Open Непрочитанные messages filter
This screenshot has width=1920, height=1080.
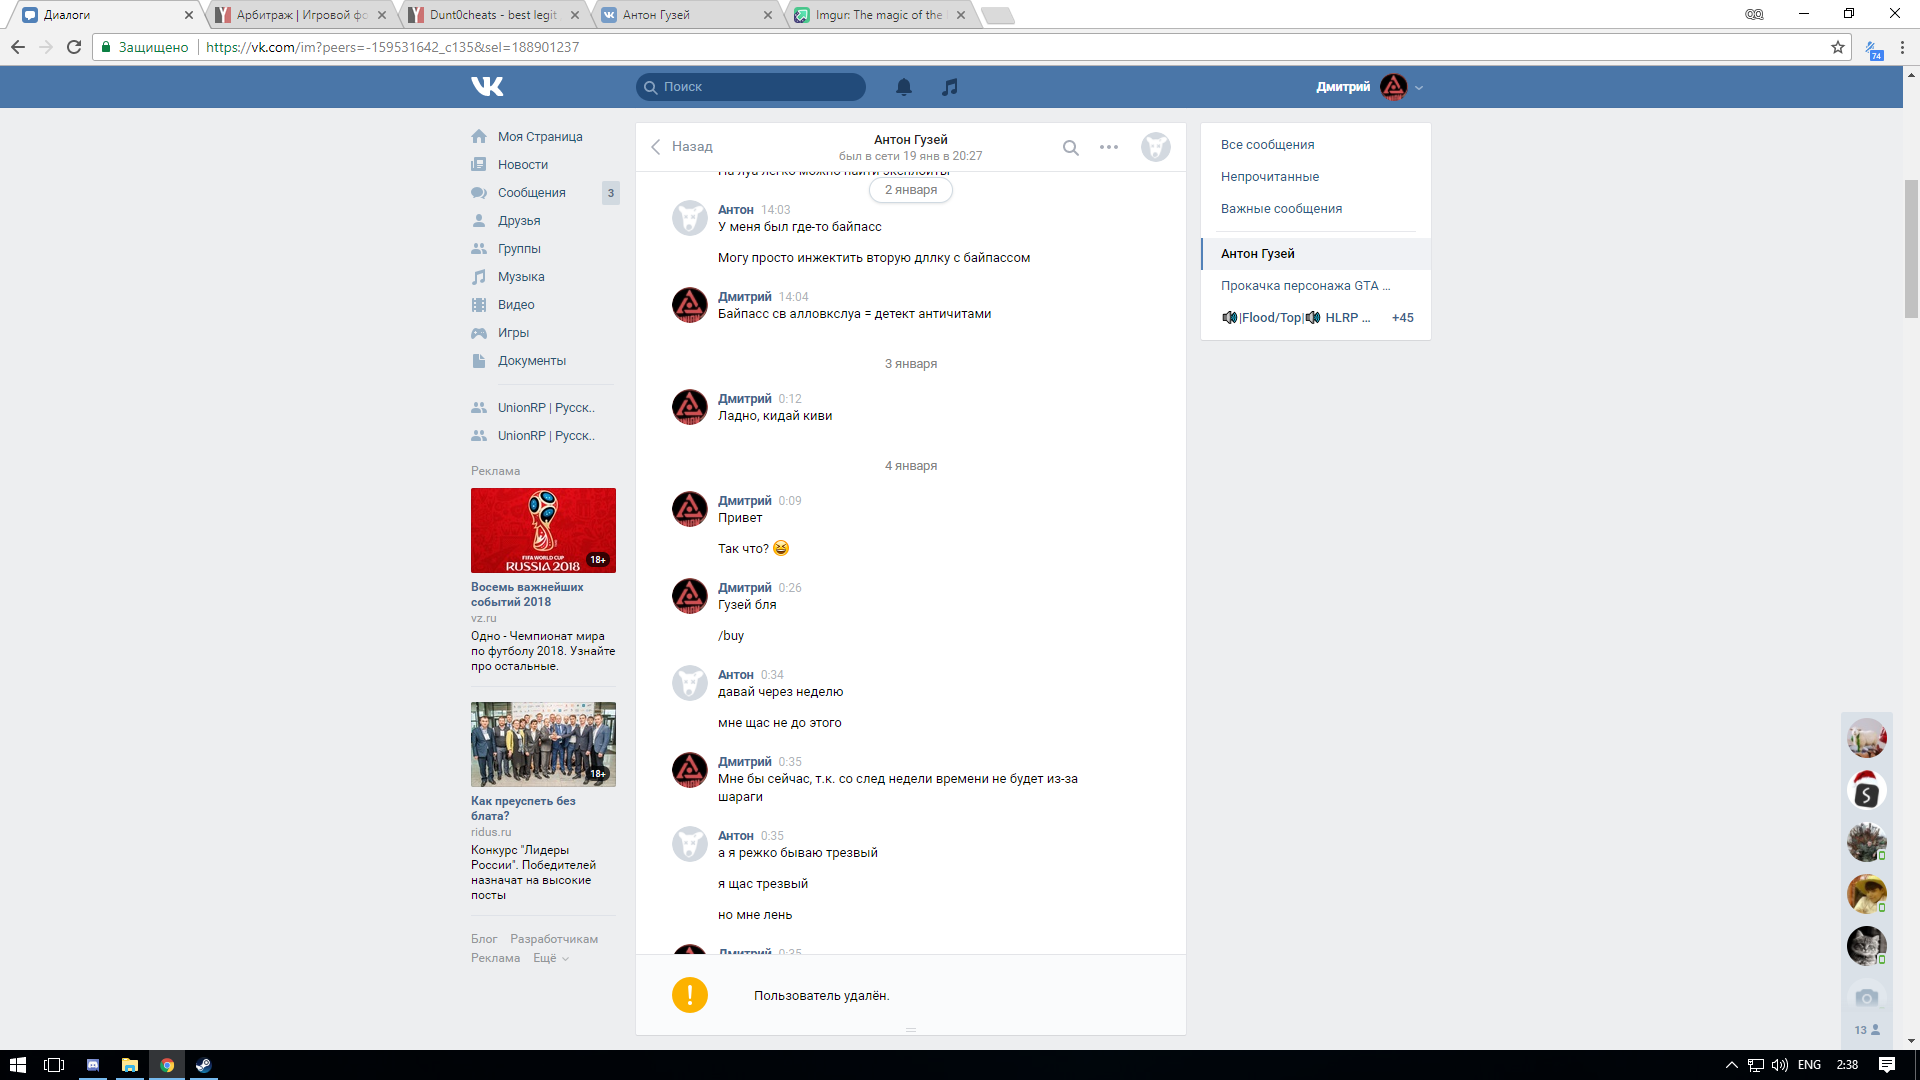1269,177
